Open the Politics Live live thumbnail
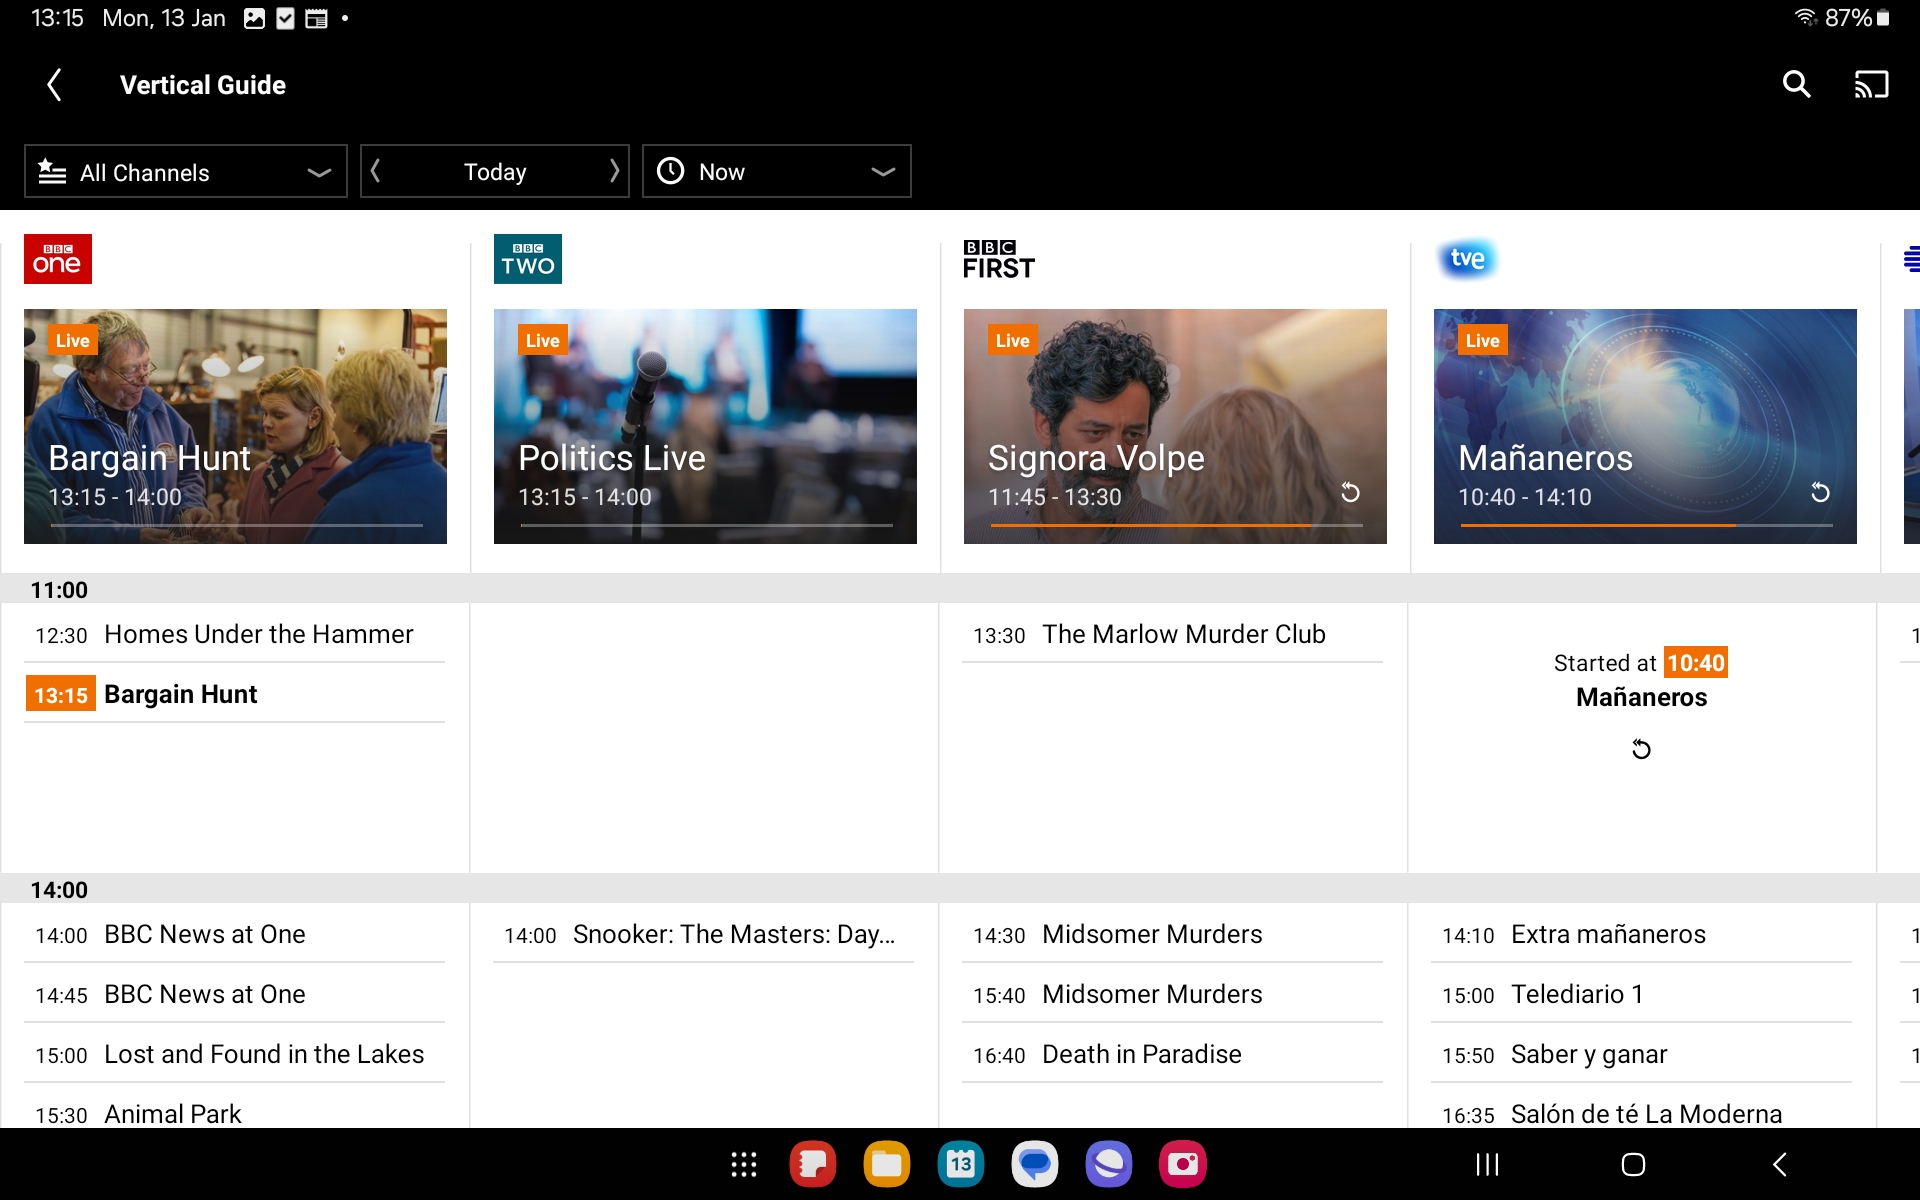 tap(705, 425)
